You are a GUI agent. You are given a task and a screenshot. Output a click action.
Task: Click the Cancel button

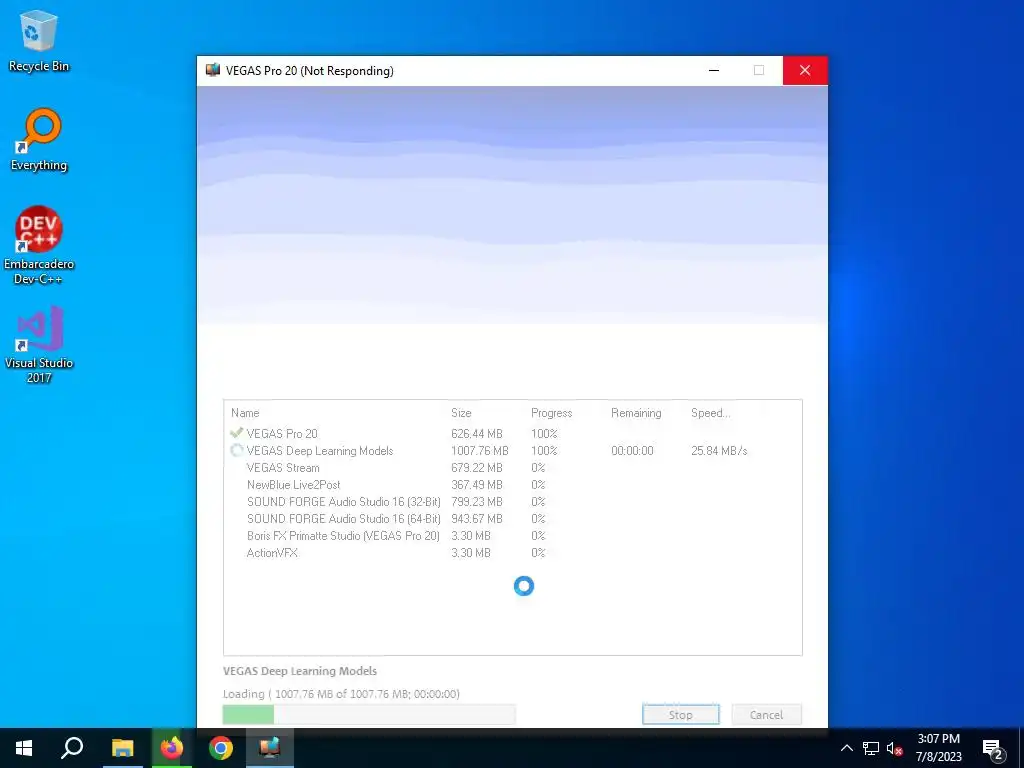click(766, 714)
